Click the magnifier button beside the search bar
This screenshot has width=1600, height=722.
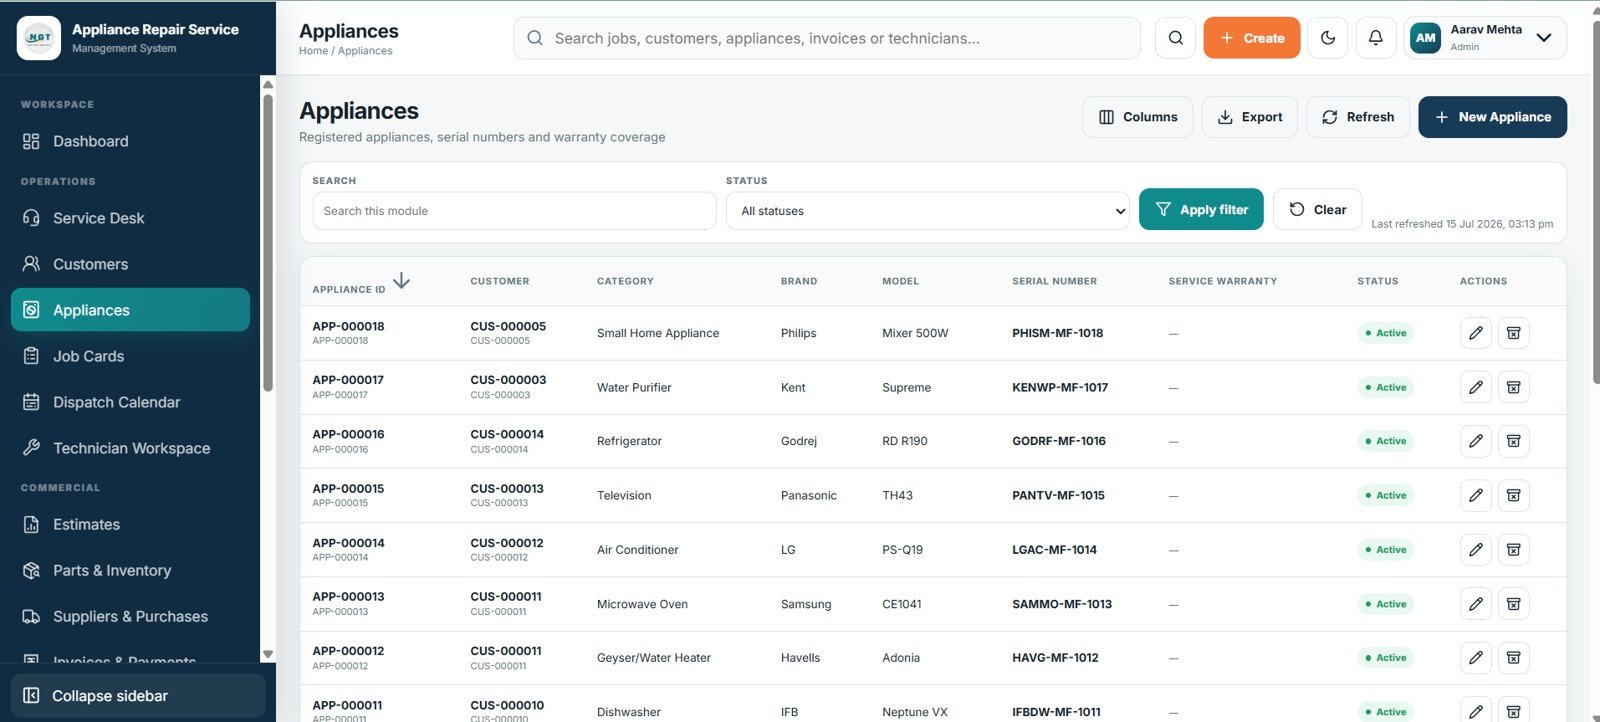coord(1176,38)
